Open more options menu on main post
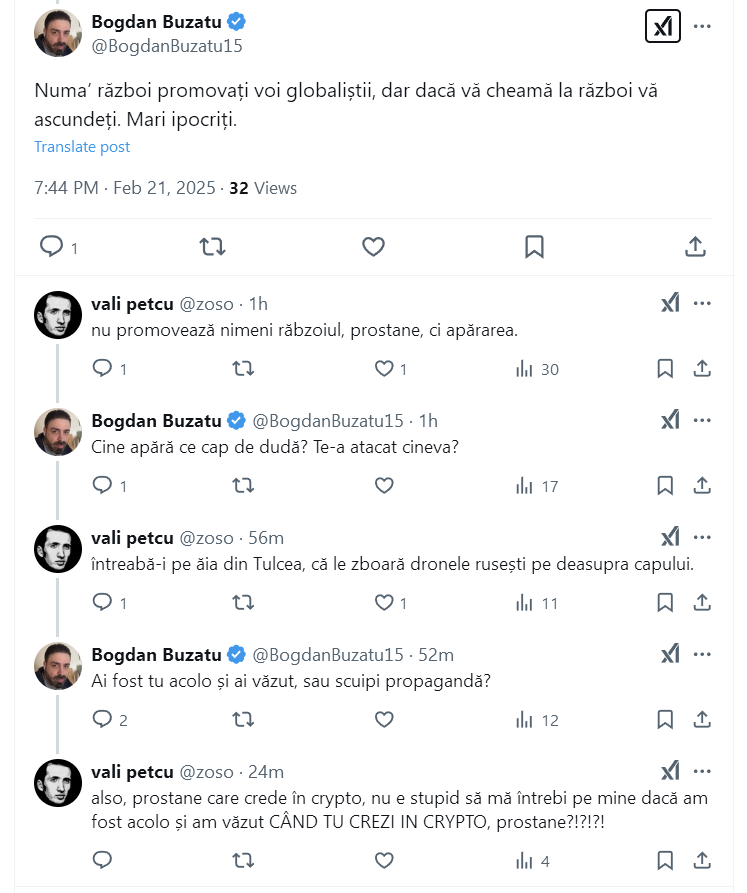Screen dimensions: 747x893 click(702, 26)
